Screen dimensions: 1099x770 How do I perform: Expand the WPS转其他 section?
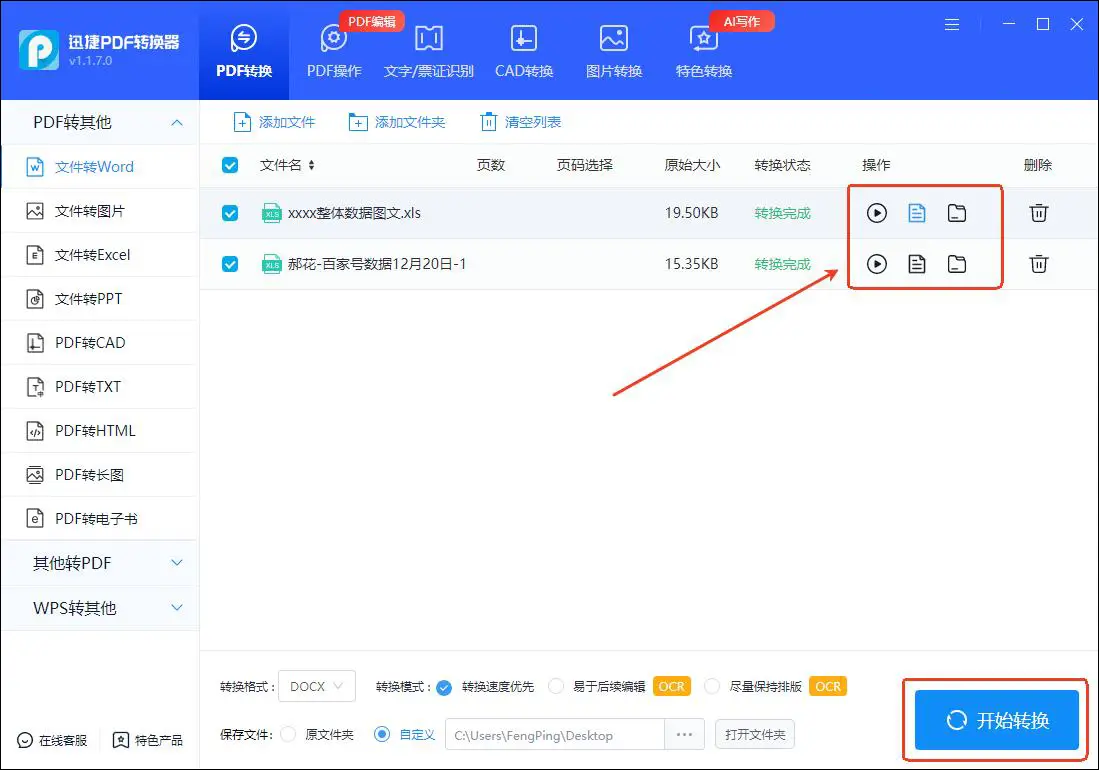pyautogui.click(x=100, y=607)
